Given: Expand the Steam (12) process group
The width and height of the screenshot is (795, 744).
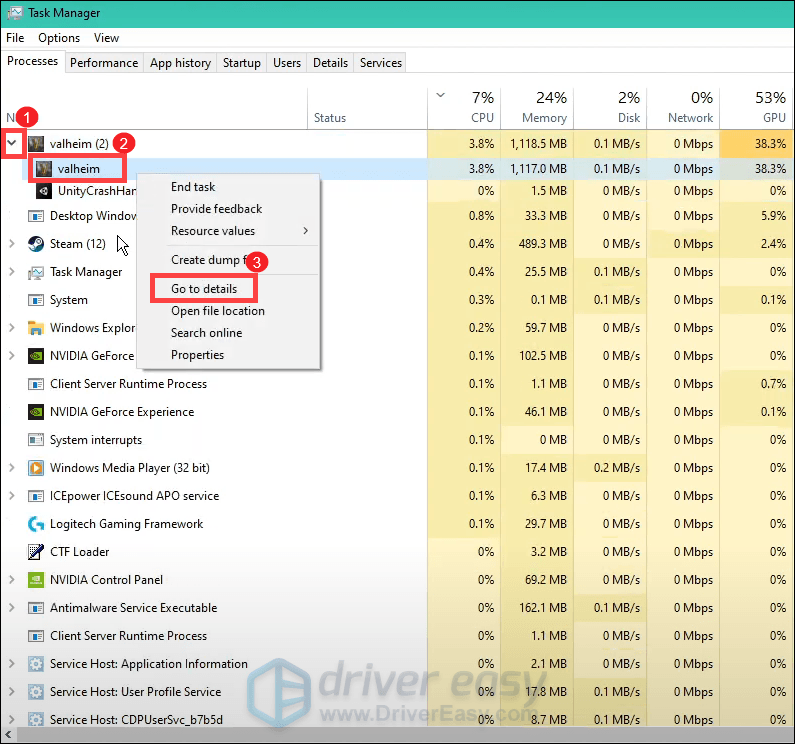Looking at the screenshot, I should (12, 244).
